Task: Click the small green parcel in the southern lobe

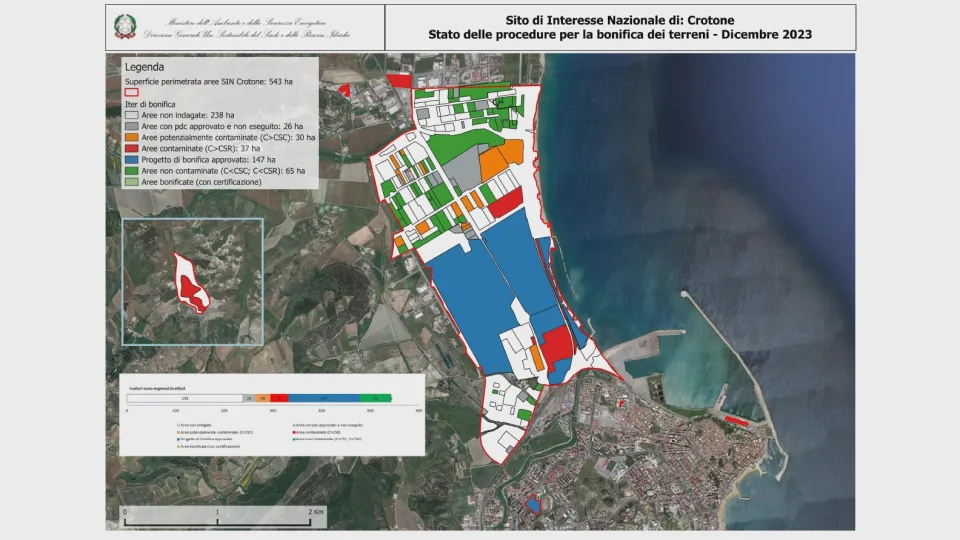Action: (x=524, y=414)
